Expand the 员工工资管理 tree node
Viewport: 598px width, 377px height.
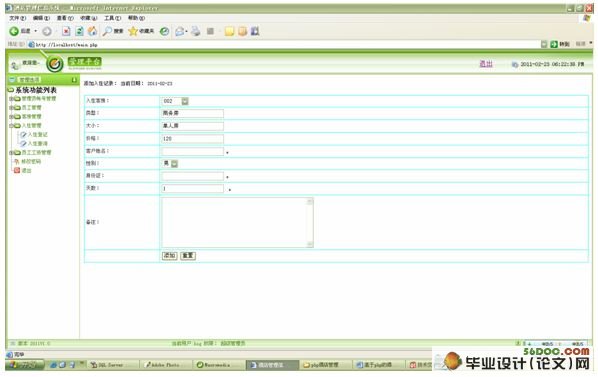11,153
